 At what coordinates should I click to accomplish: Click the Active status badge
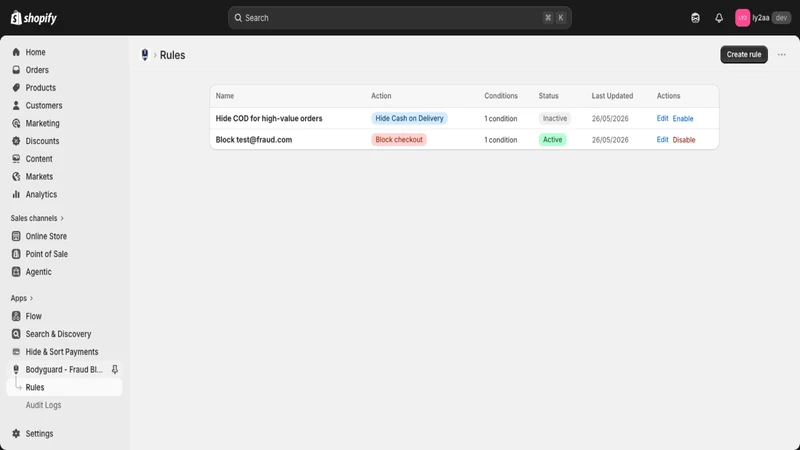(x=553, y=140)
